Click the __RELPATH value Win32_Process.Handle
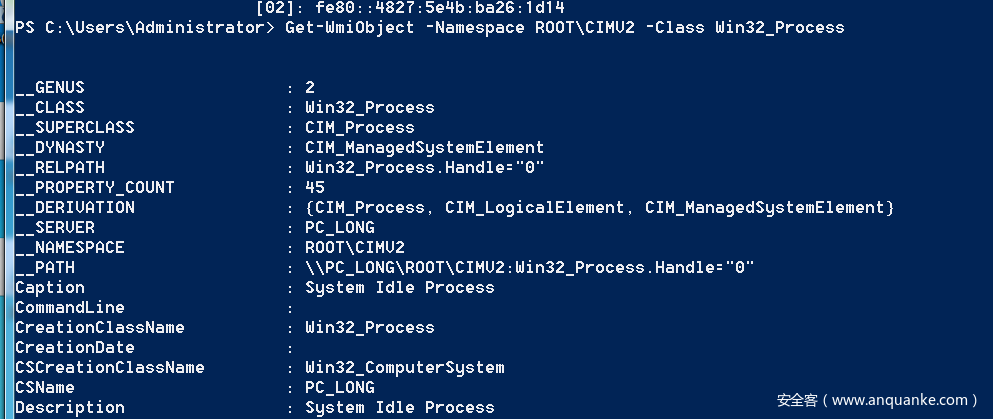 click(424, 167)
